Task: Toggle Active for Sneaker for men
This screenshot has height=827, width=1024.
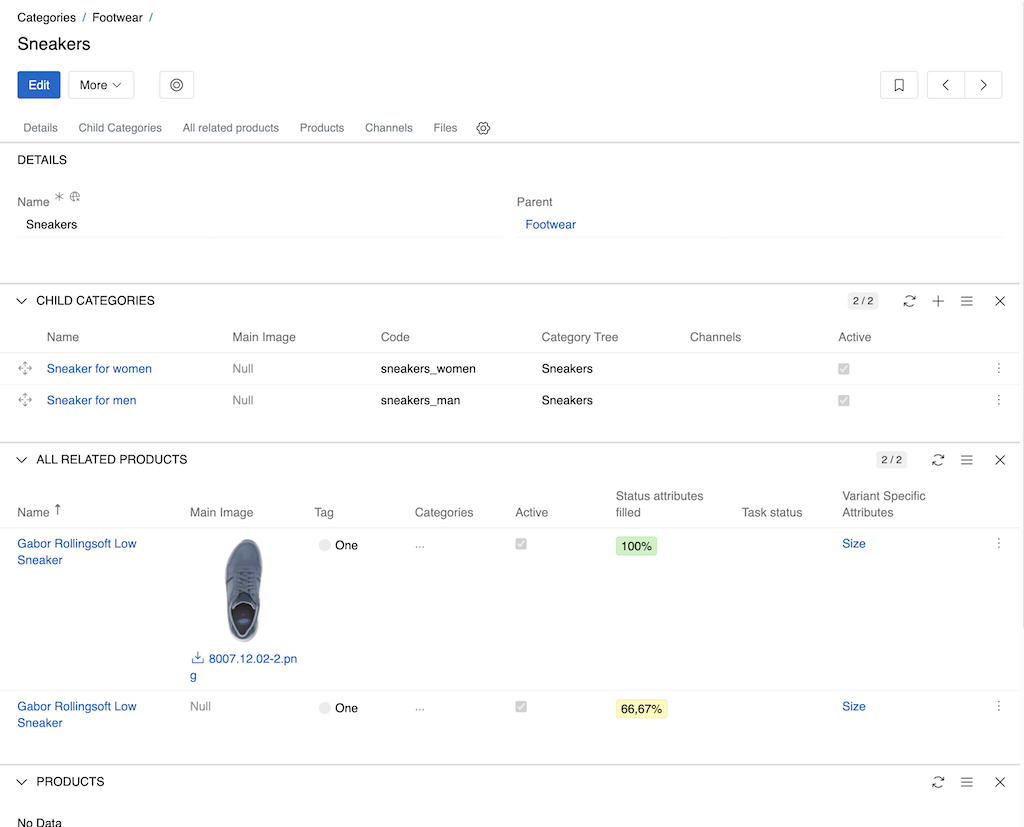Action: click(843, 400)
